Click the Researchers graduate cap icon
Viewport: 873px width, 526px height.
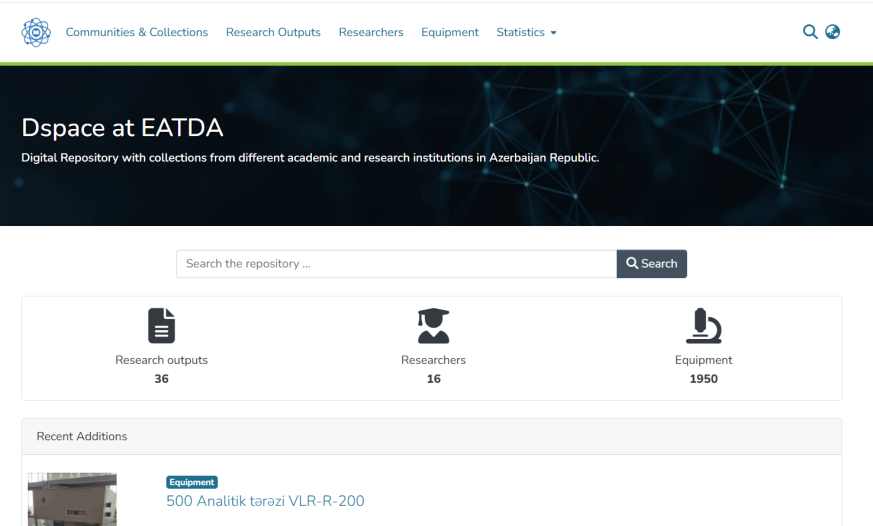click(x=433, y=326)
